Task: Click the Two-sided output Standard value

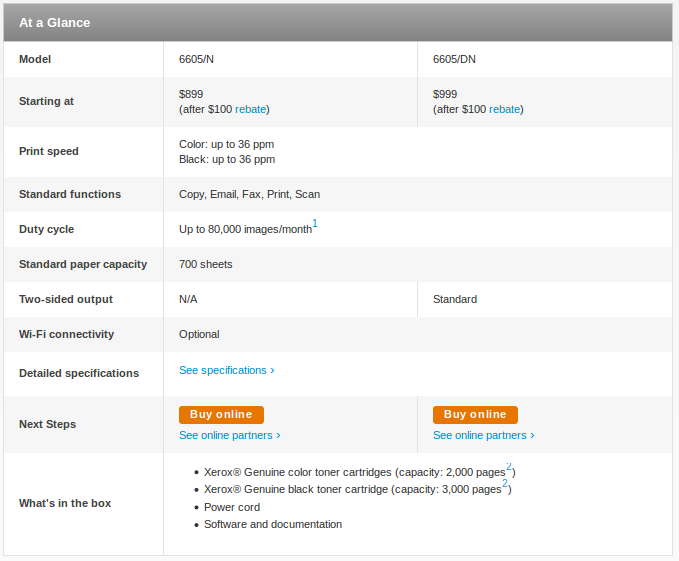Action: click(455, 299)
